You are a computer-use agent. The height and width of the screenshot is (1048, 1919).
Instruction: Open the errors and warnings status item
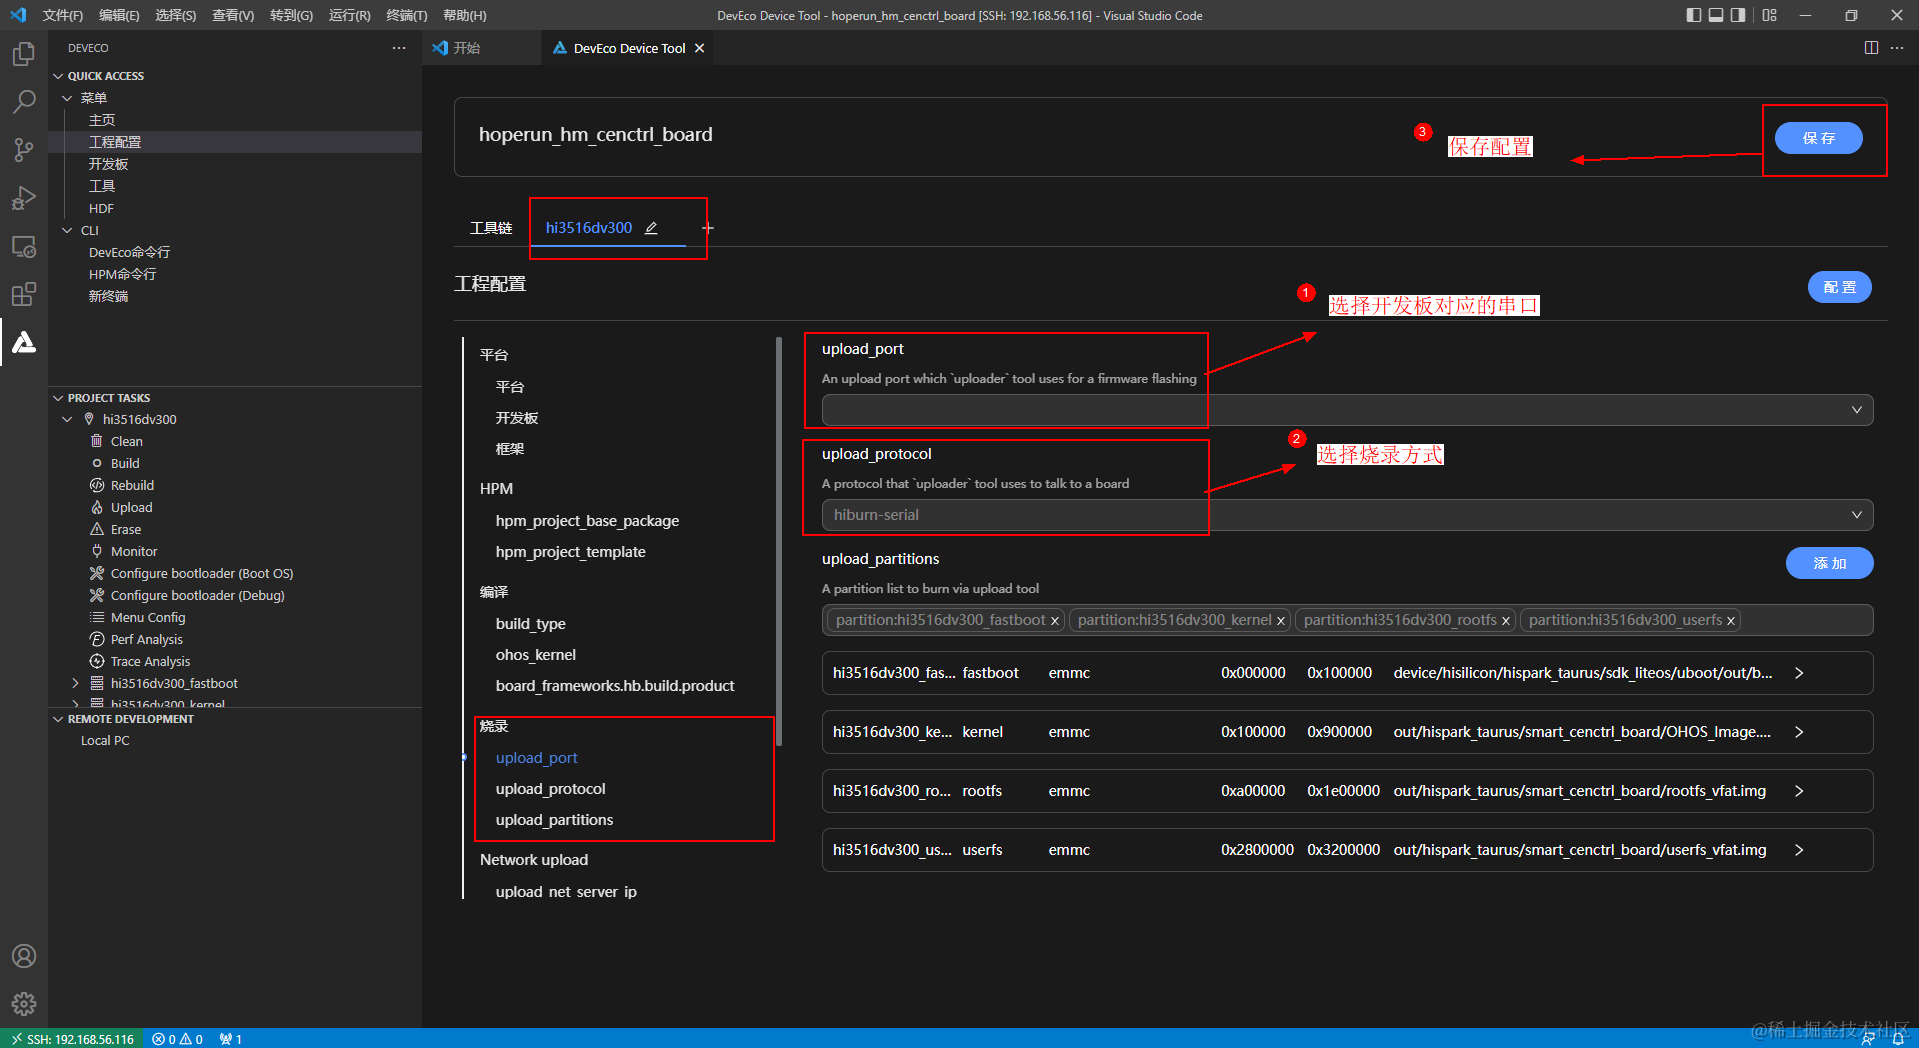(x=178, y=1039)
